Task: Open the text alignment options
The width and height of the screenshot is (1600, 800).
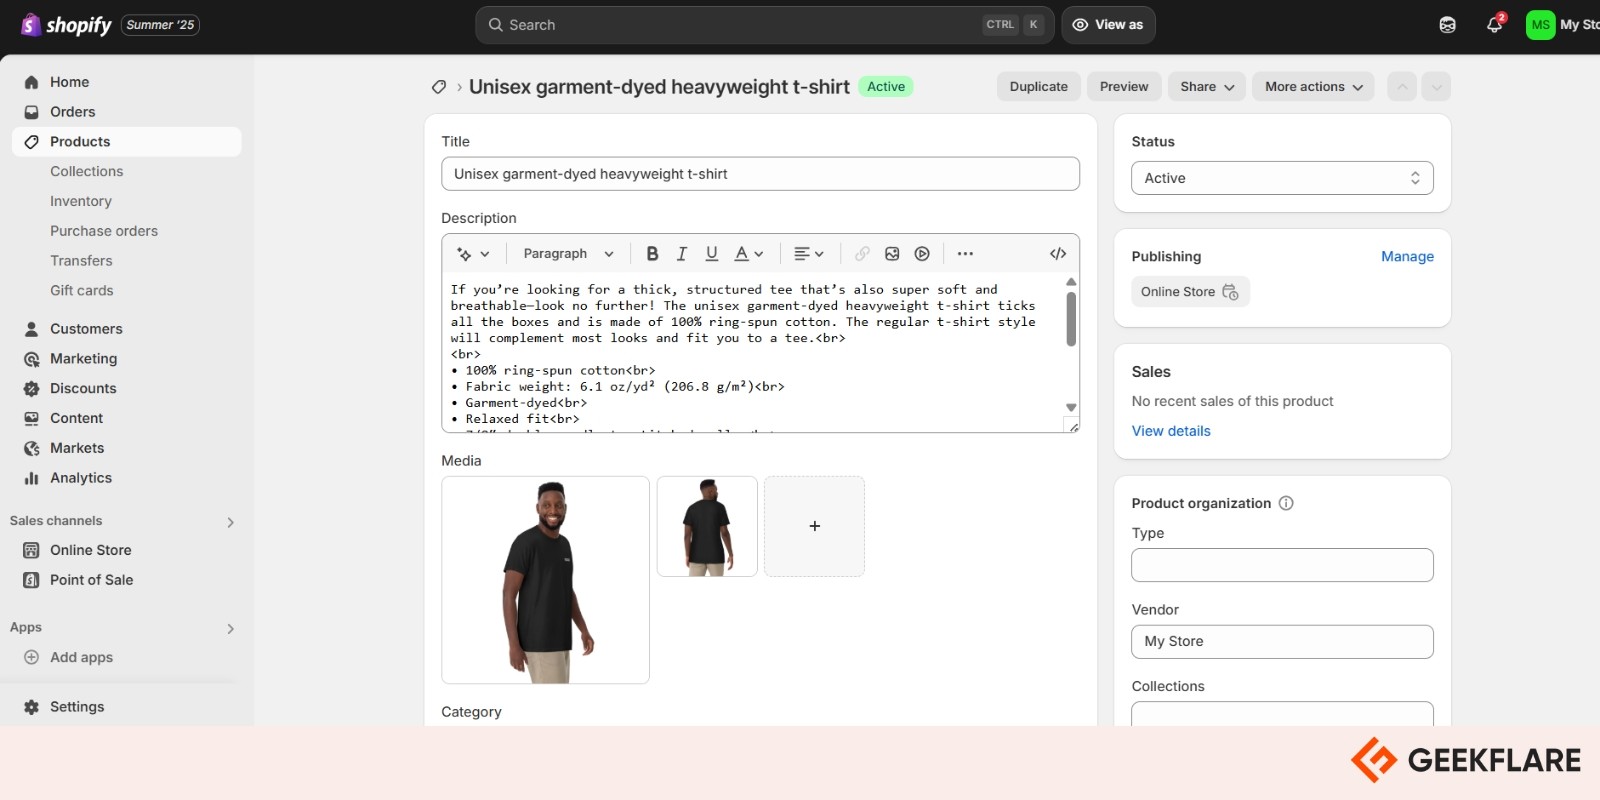Action: [x=808, y=254]
